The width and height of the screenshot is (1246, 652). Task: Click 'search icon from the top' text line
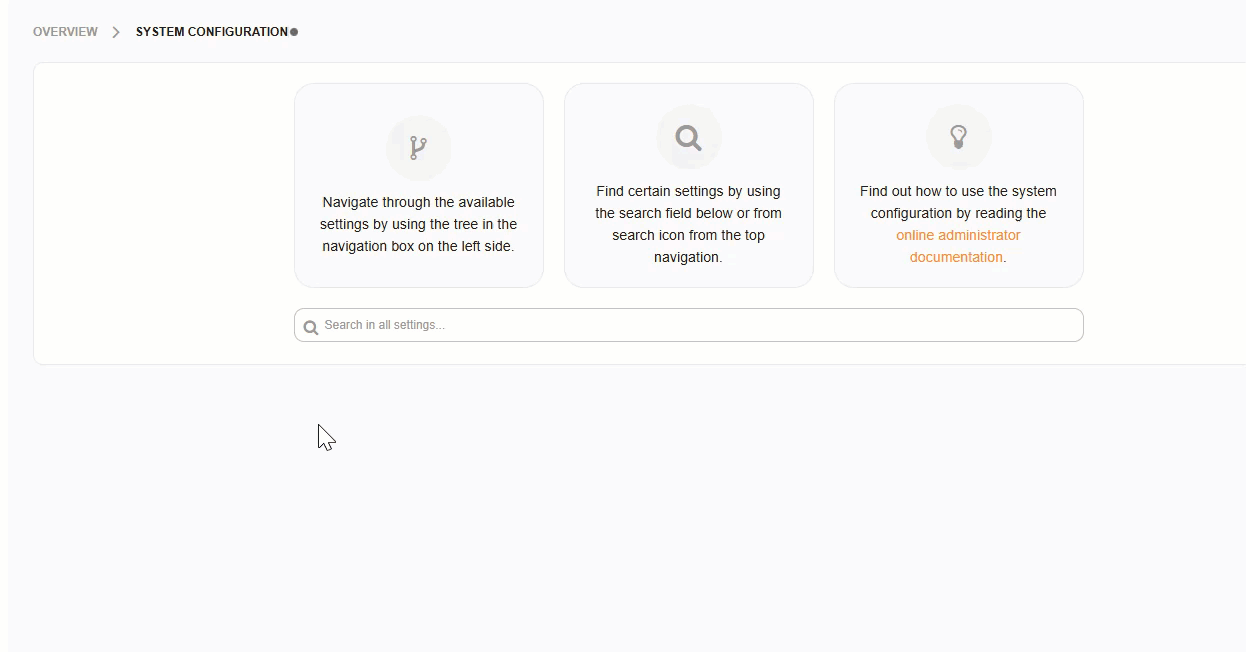pos(688,235)
